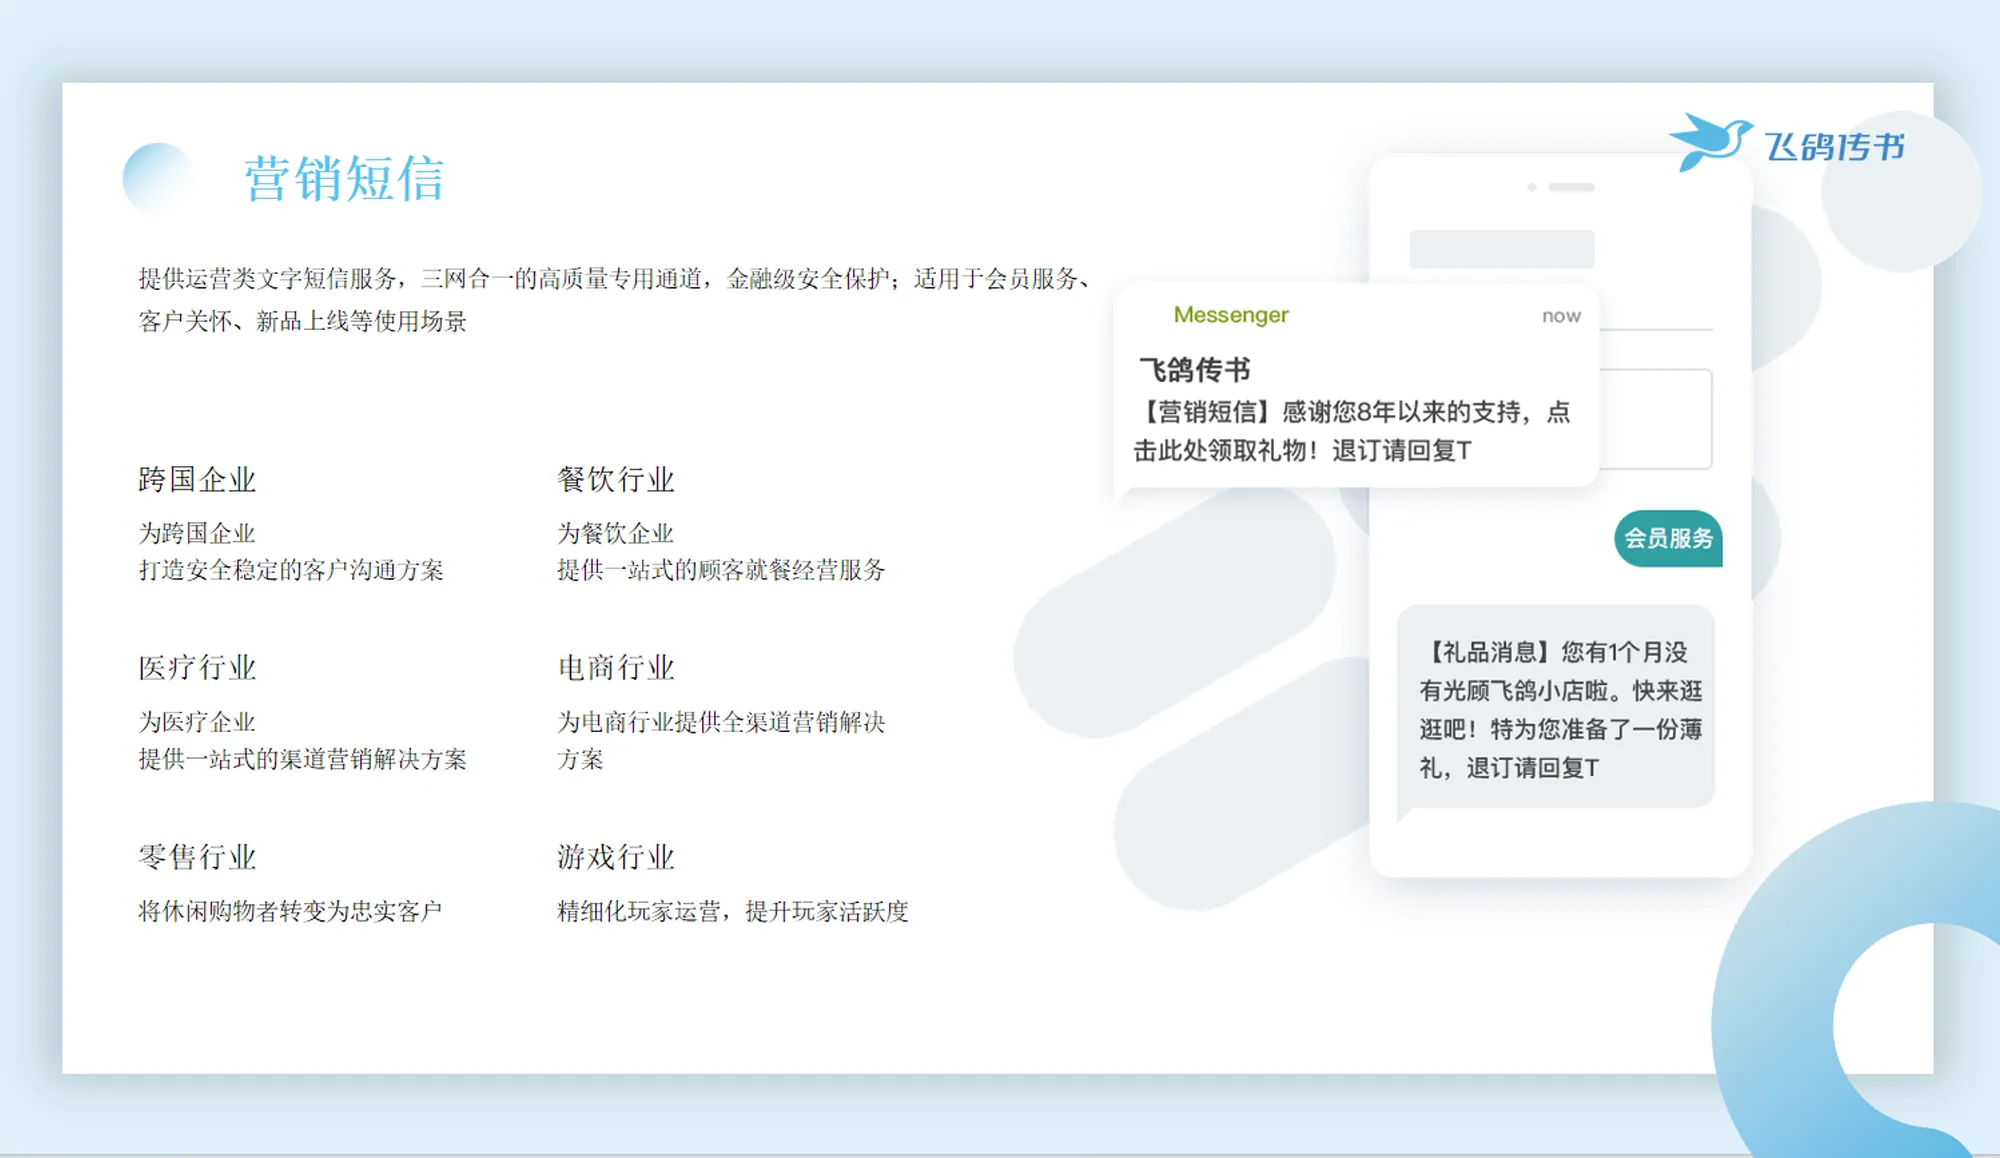
Task: Click the phone speaker slot at top
Action: pyautogui.click(x=1571, y=187)
